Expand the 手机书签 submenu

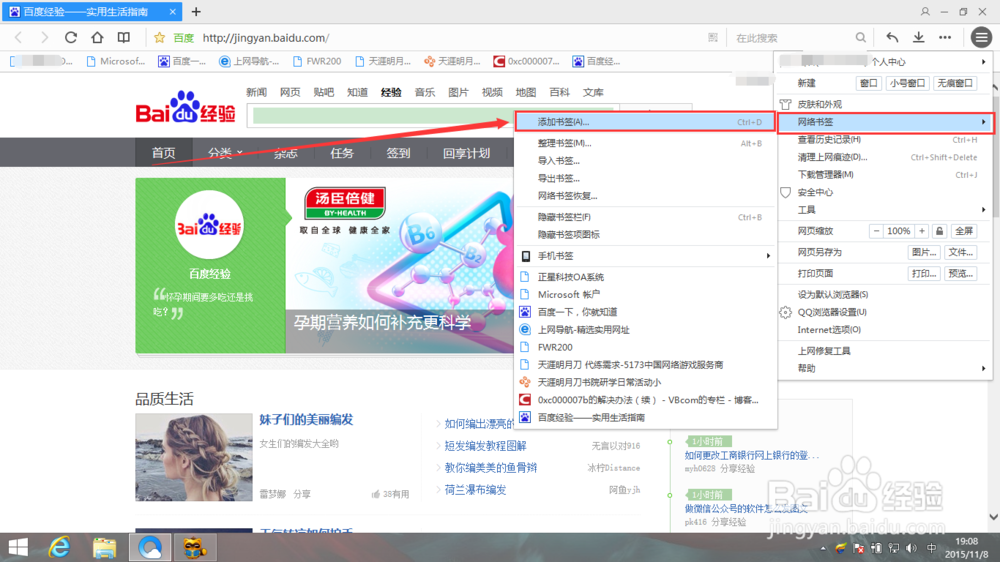point(645,256)
